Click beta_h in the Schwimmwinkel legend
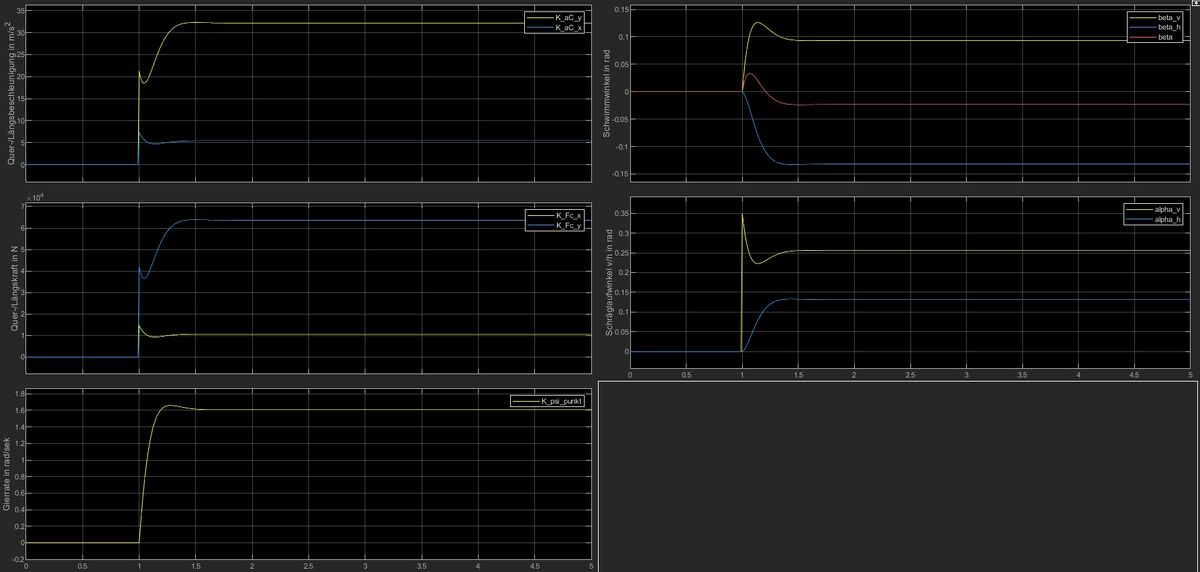This screenshot has width=1200, height=572. (1167, 27)
